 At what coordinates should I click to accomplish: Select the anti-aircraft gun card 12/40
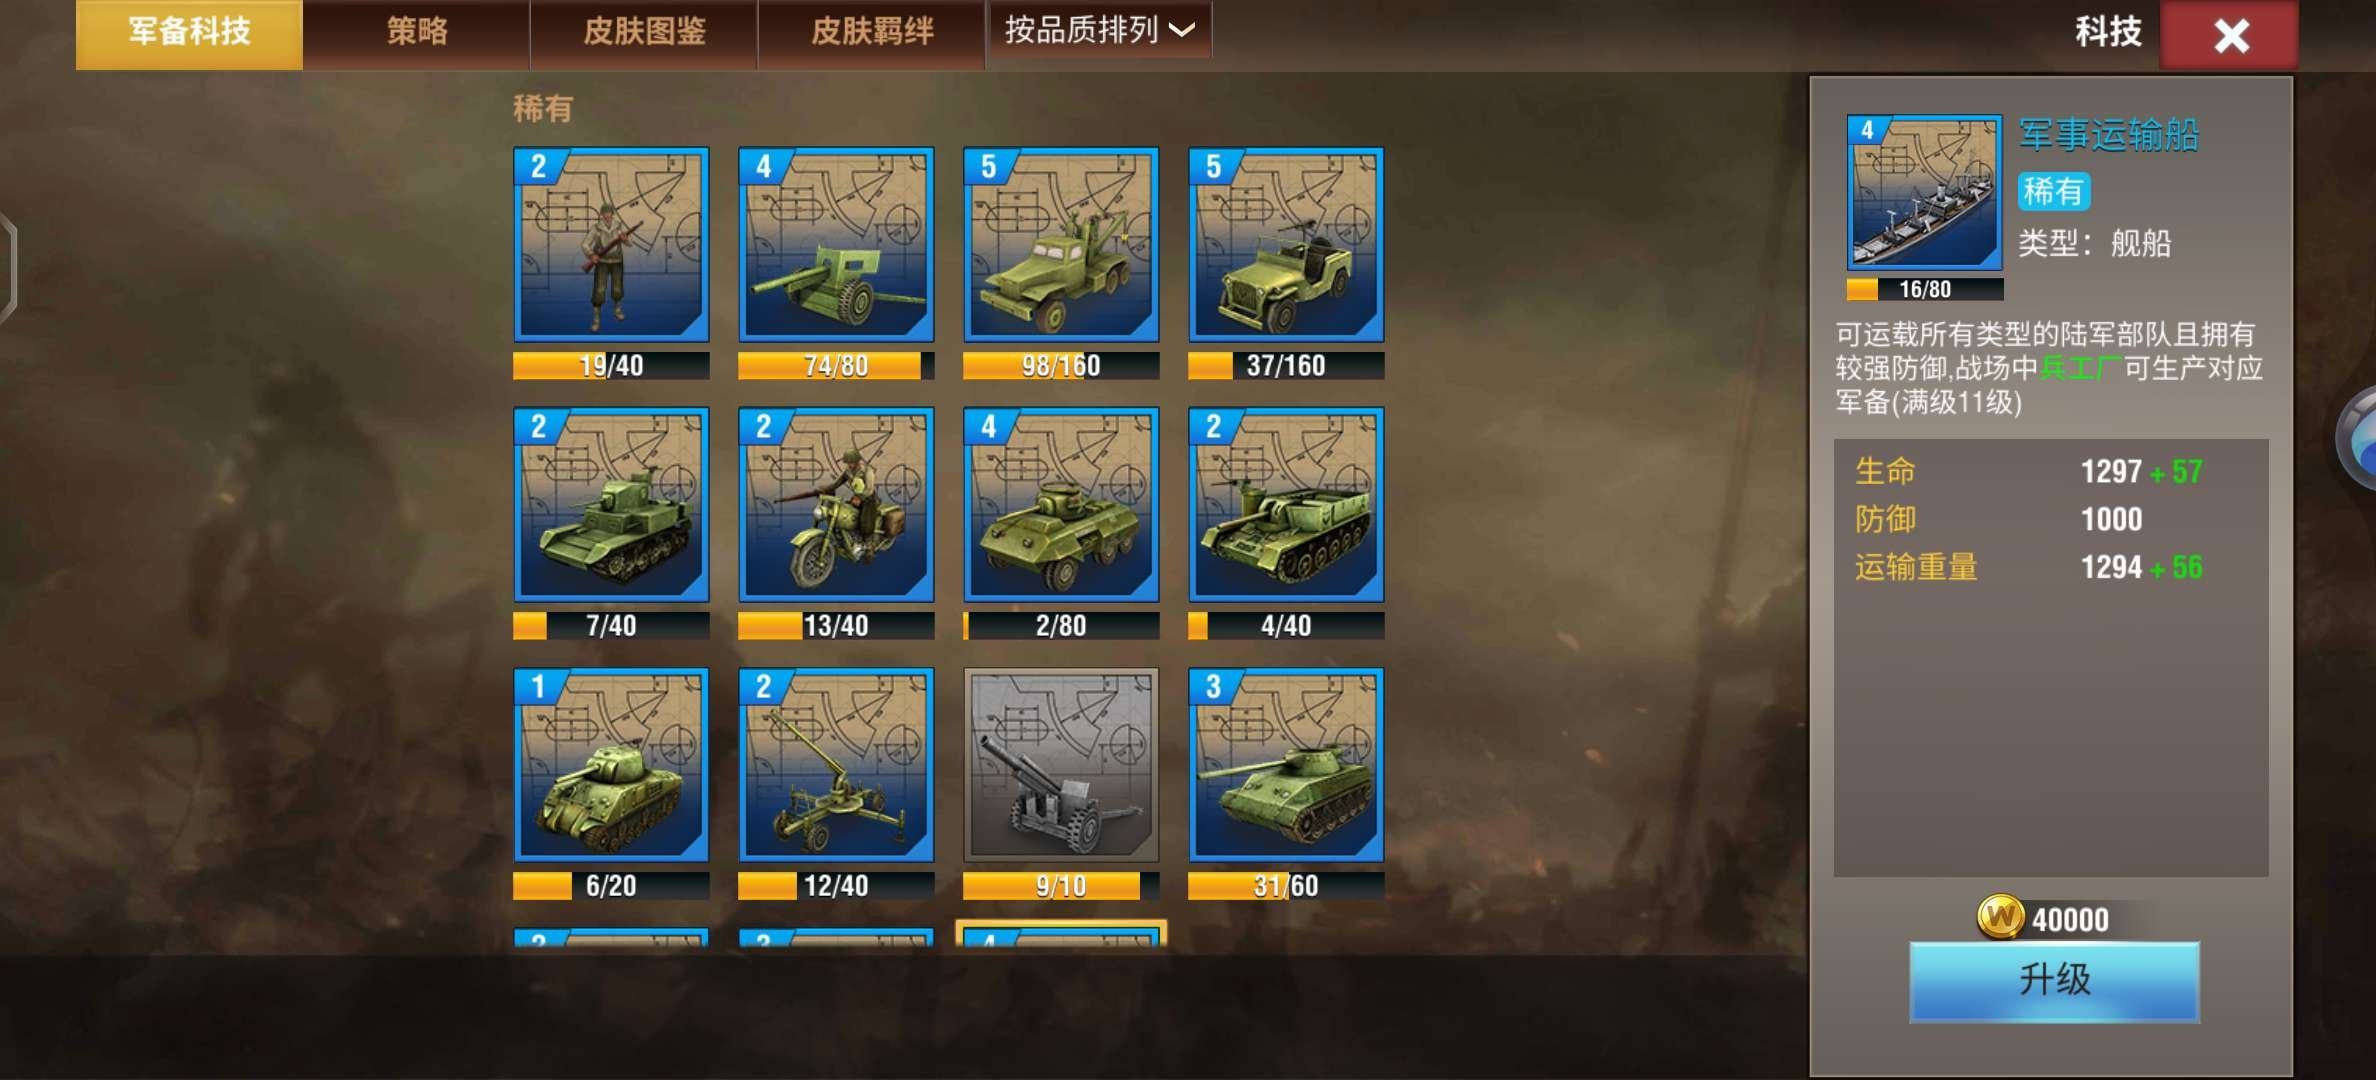tap(836, 765)
